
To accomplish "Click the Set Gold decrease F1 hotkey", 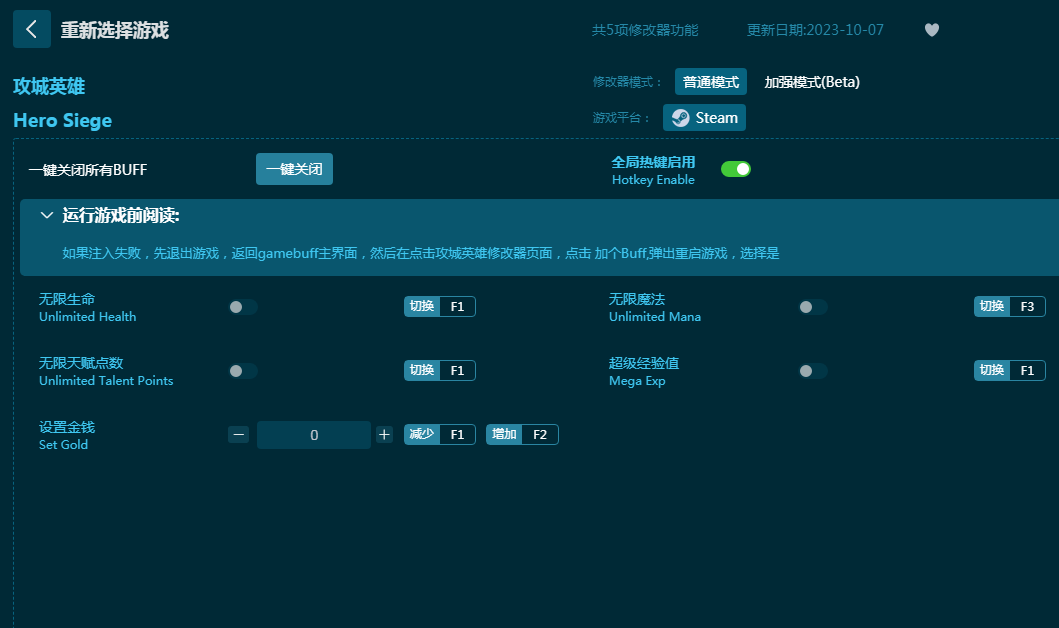I will 440,435.
